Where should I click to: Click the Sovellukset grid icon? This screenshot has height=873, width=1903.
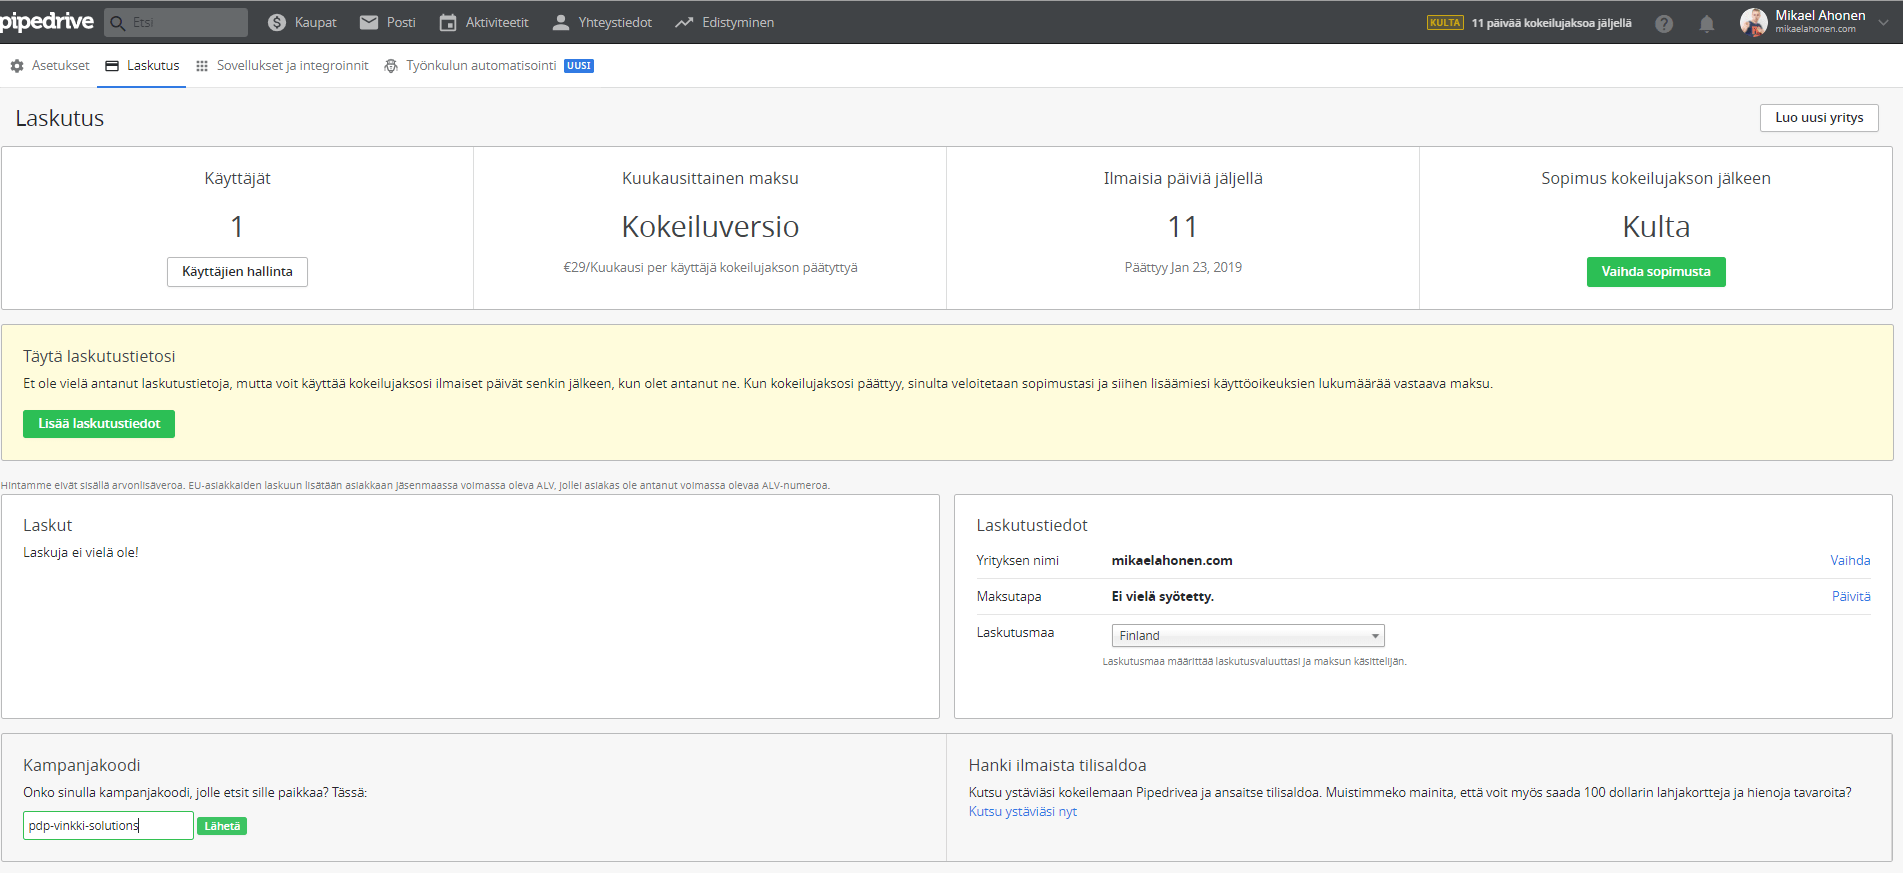tap(202, 66)
